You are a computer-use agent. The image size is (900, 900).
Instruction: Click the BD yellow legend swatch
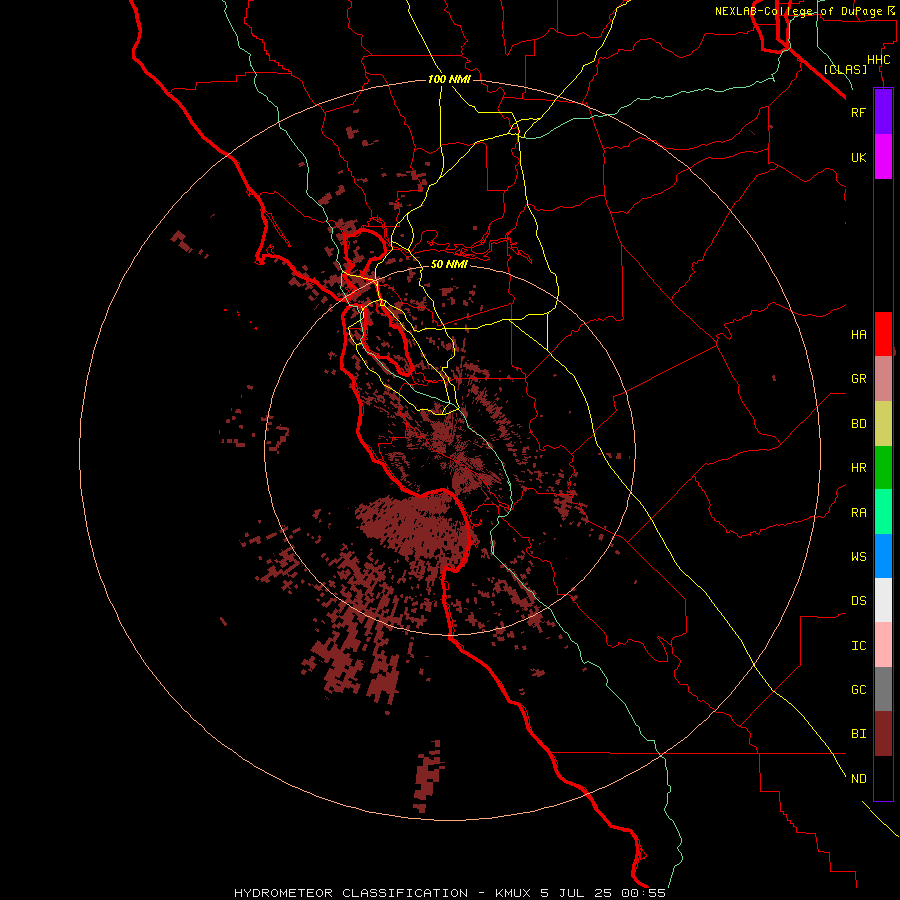883,424
